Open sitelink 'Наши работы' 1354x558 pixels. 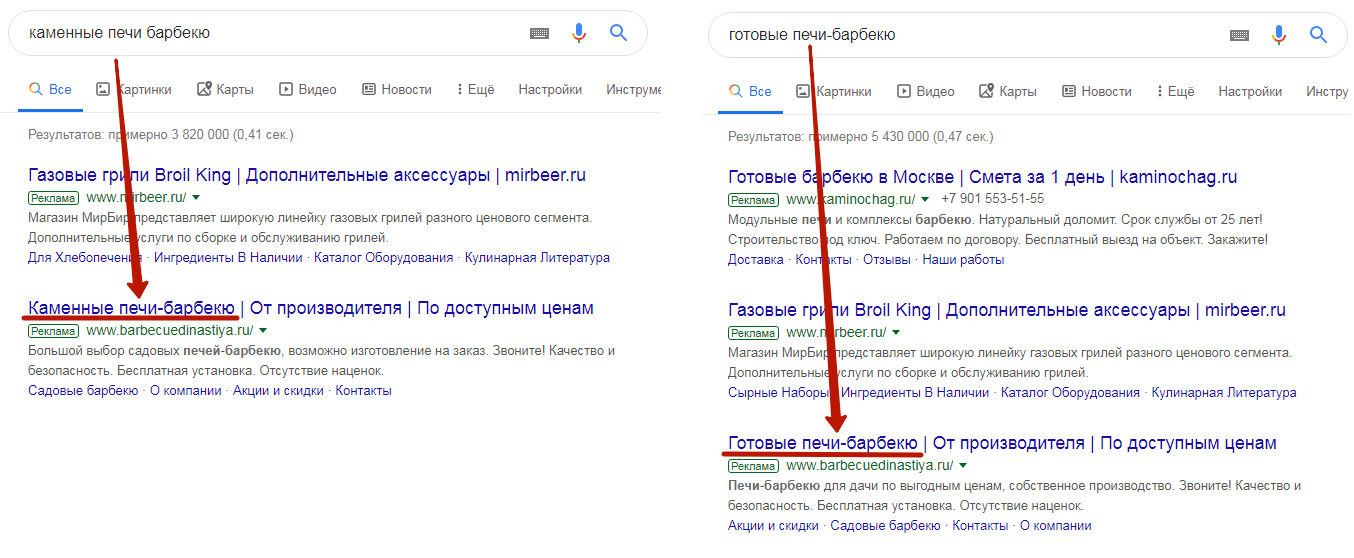point(963,259)
